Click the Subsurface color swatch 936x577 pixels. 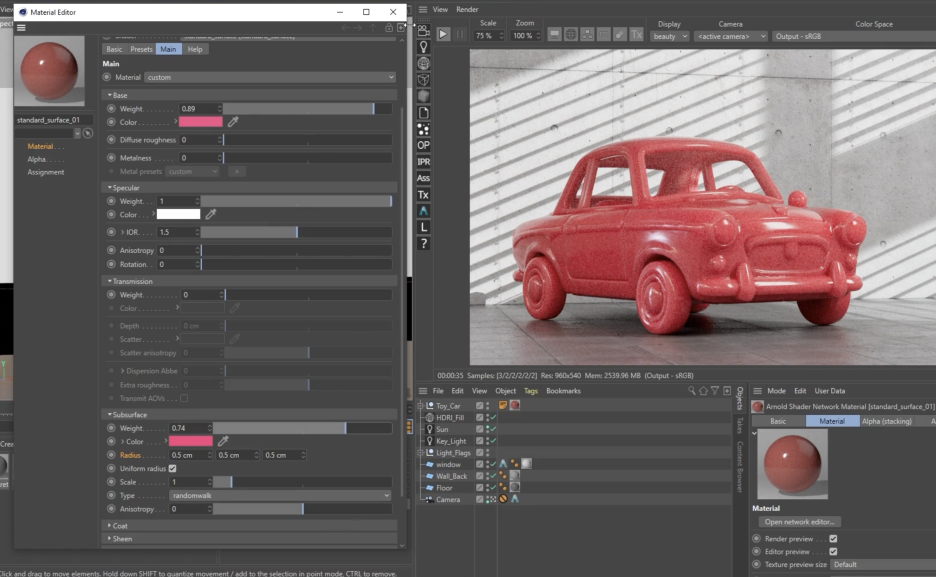click(191, 441)
